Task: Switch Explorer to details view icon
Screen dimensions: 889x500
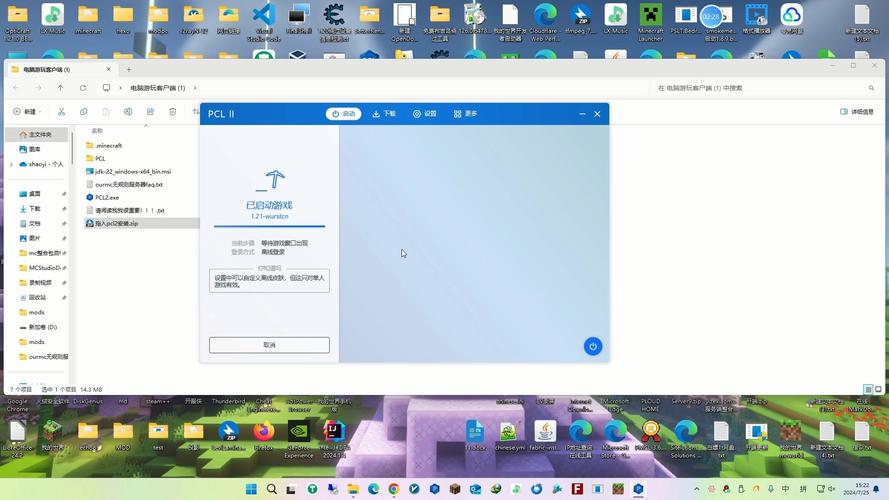Action: [x=867, y=389]
